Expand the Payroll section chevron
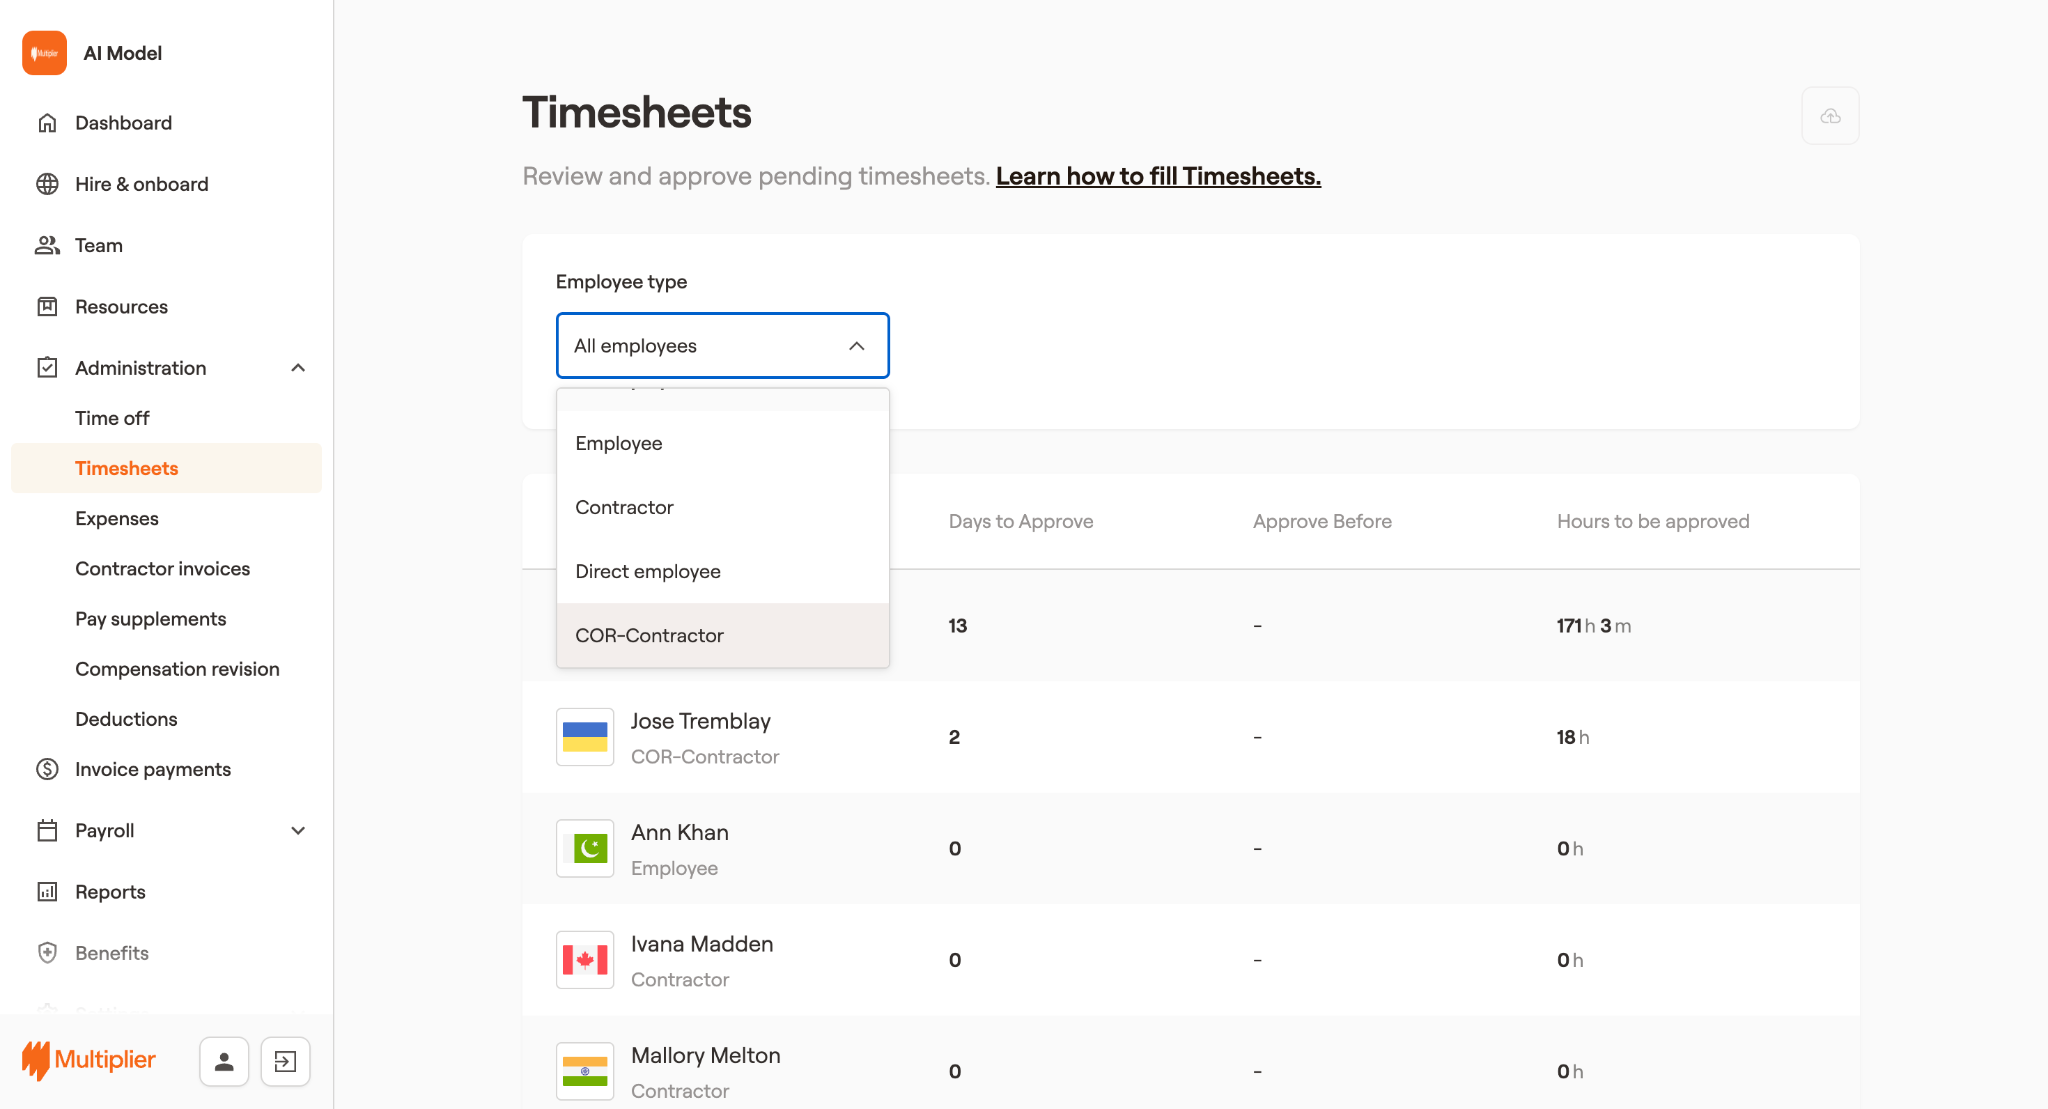Viewport: 2048px width, 1109px height. click(298, 831)
